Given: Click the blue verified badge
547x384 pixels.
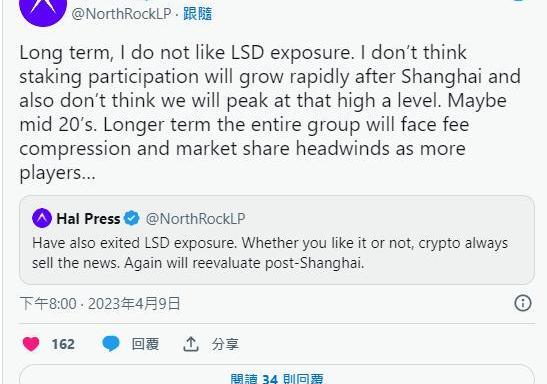Looking at the screenshot, I should (x=132, y=218).
